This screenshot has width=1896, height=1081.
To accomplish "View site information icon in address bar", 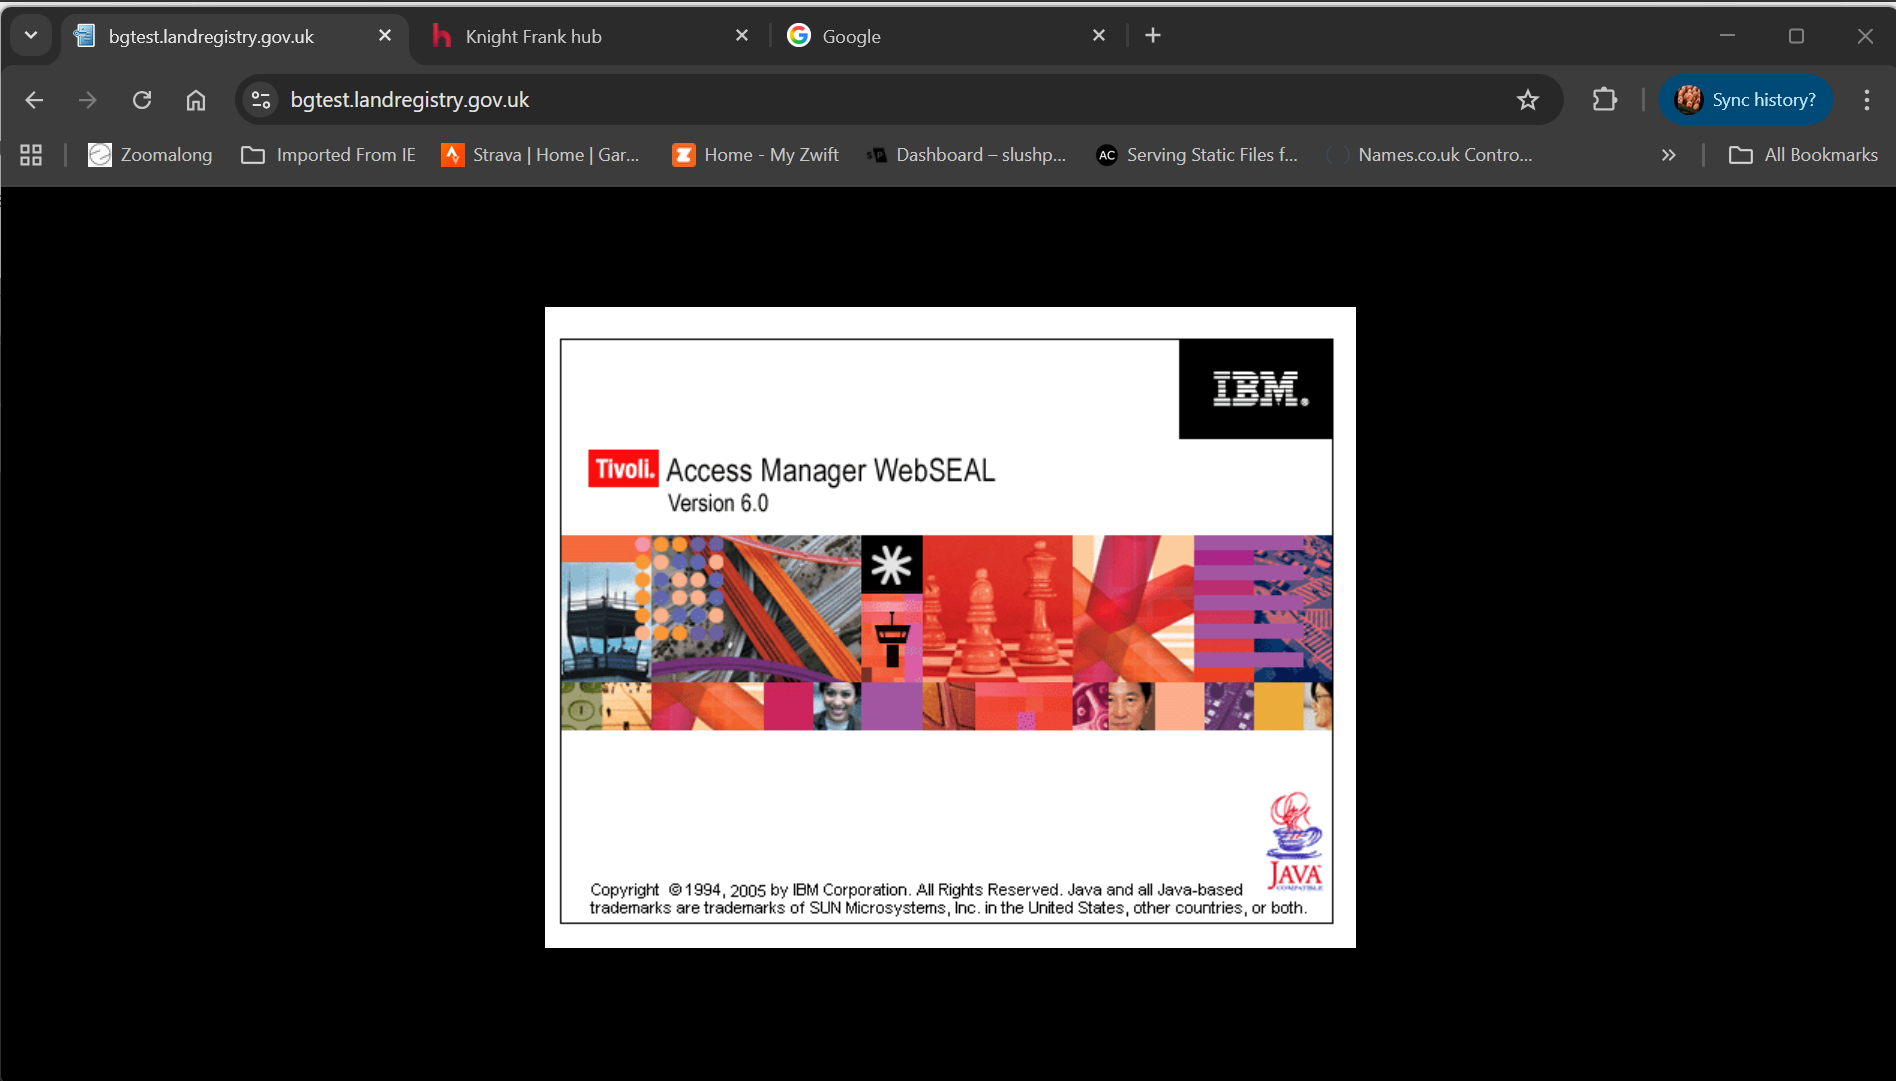I will (x=261, y=100).
